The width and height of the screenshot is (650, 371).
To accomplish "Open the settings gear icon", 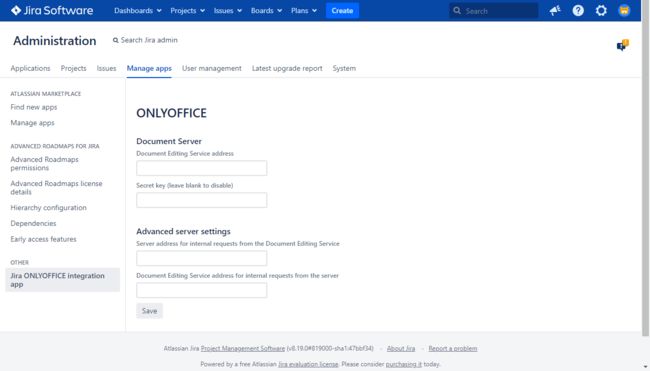I will 601,11.
